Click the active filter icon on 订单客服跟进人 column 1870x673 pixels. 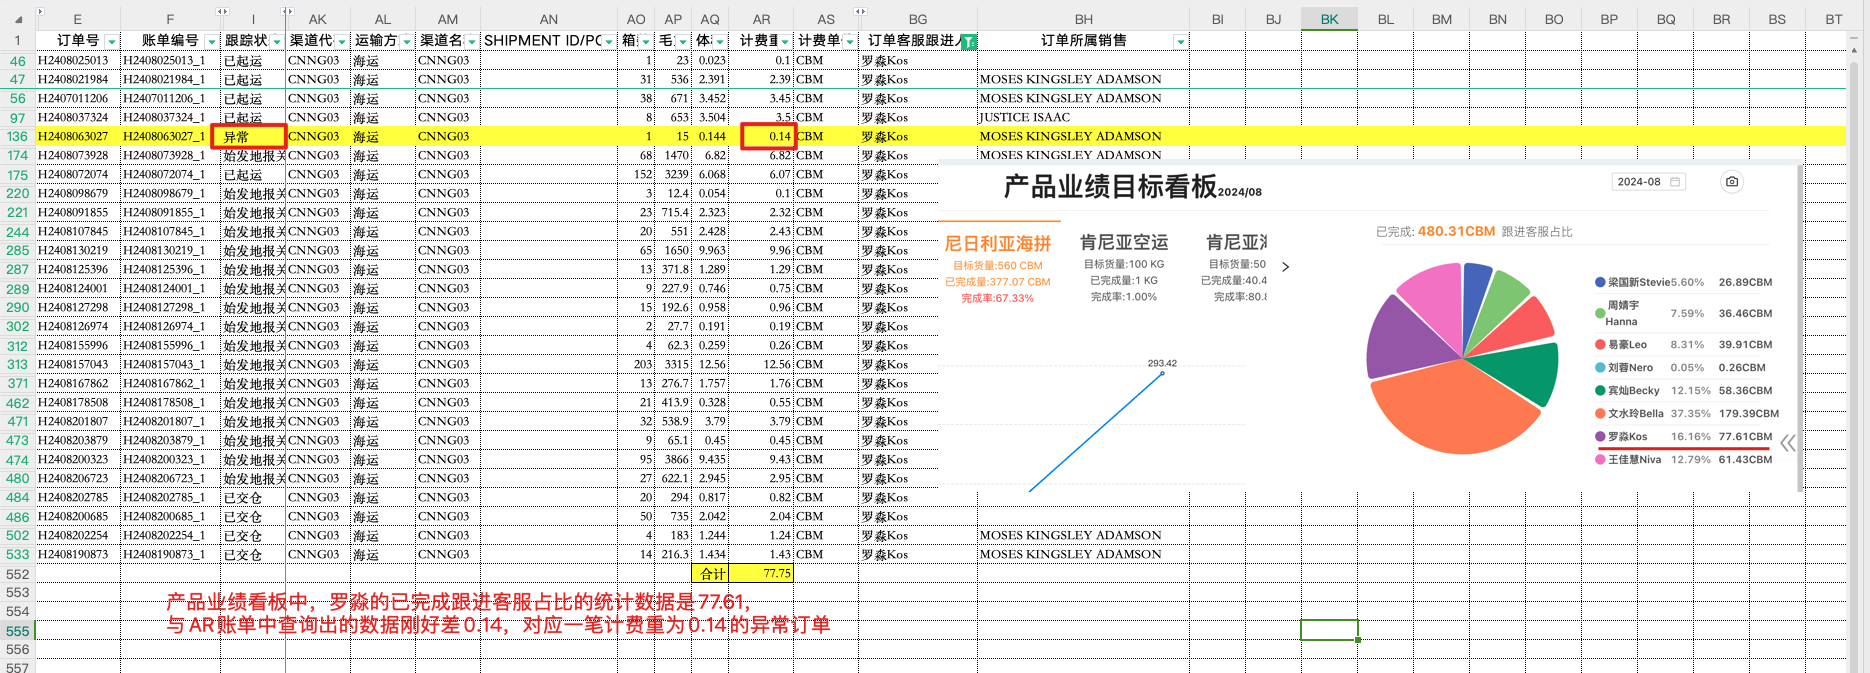(968, 41)
